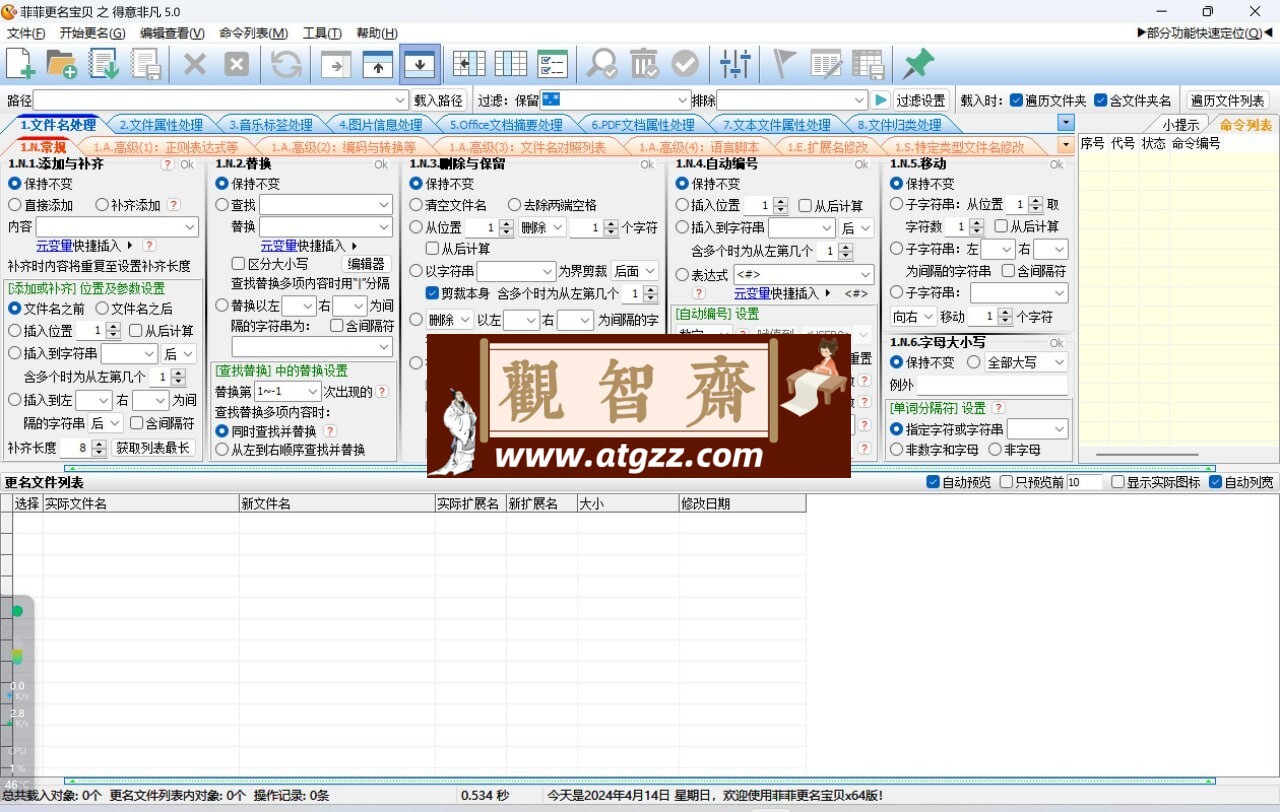Uncheck the 自动列宽 checkbox
The height and width of the screenshot is (812, 1280).
coord(1215,482)
